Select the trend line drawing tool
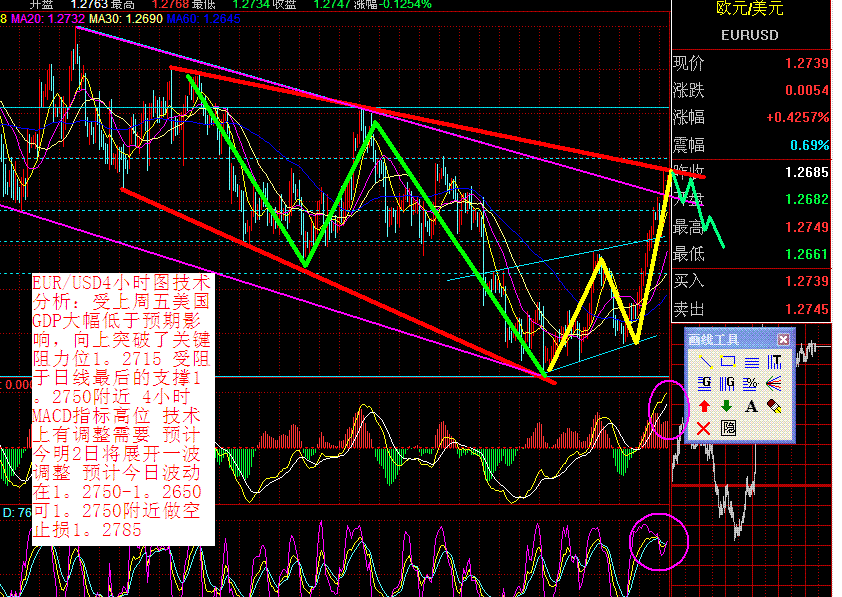Screen dimensions: 842x597 click(705, 362)
